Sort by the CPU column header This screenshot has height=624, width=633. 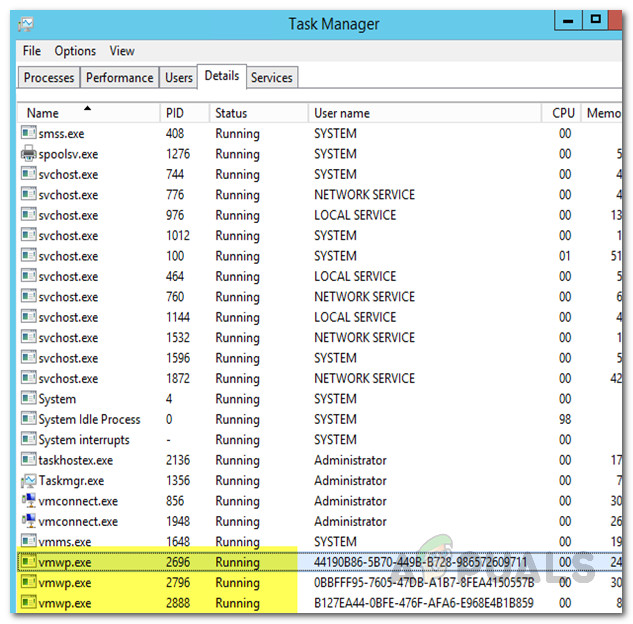click(561, 113)
